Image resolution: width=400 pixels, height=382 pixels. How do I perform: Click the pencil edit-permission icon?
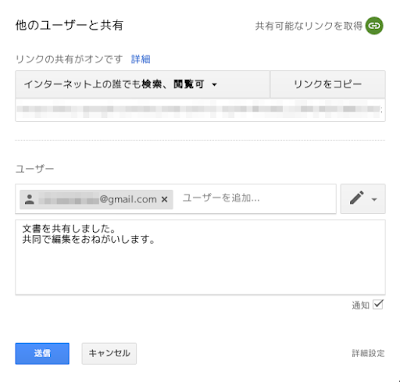point(357,198)
